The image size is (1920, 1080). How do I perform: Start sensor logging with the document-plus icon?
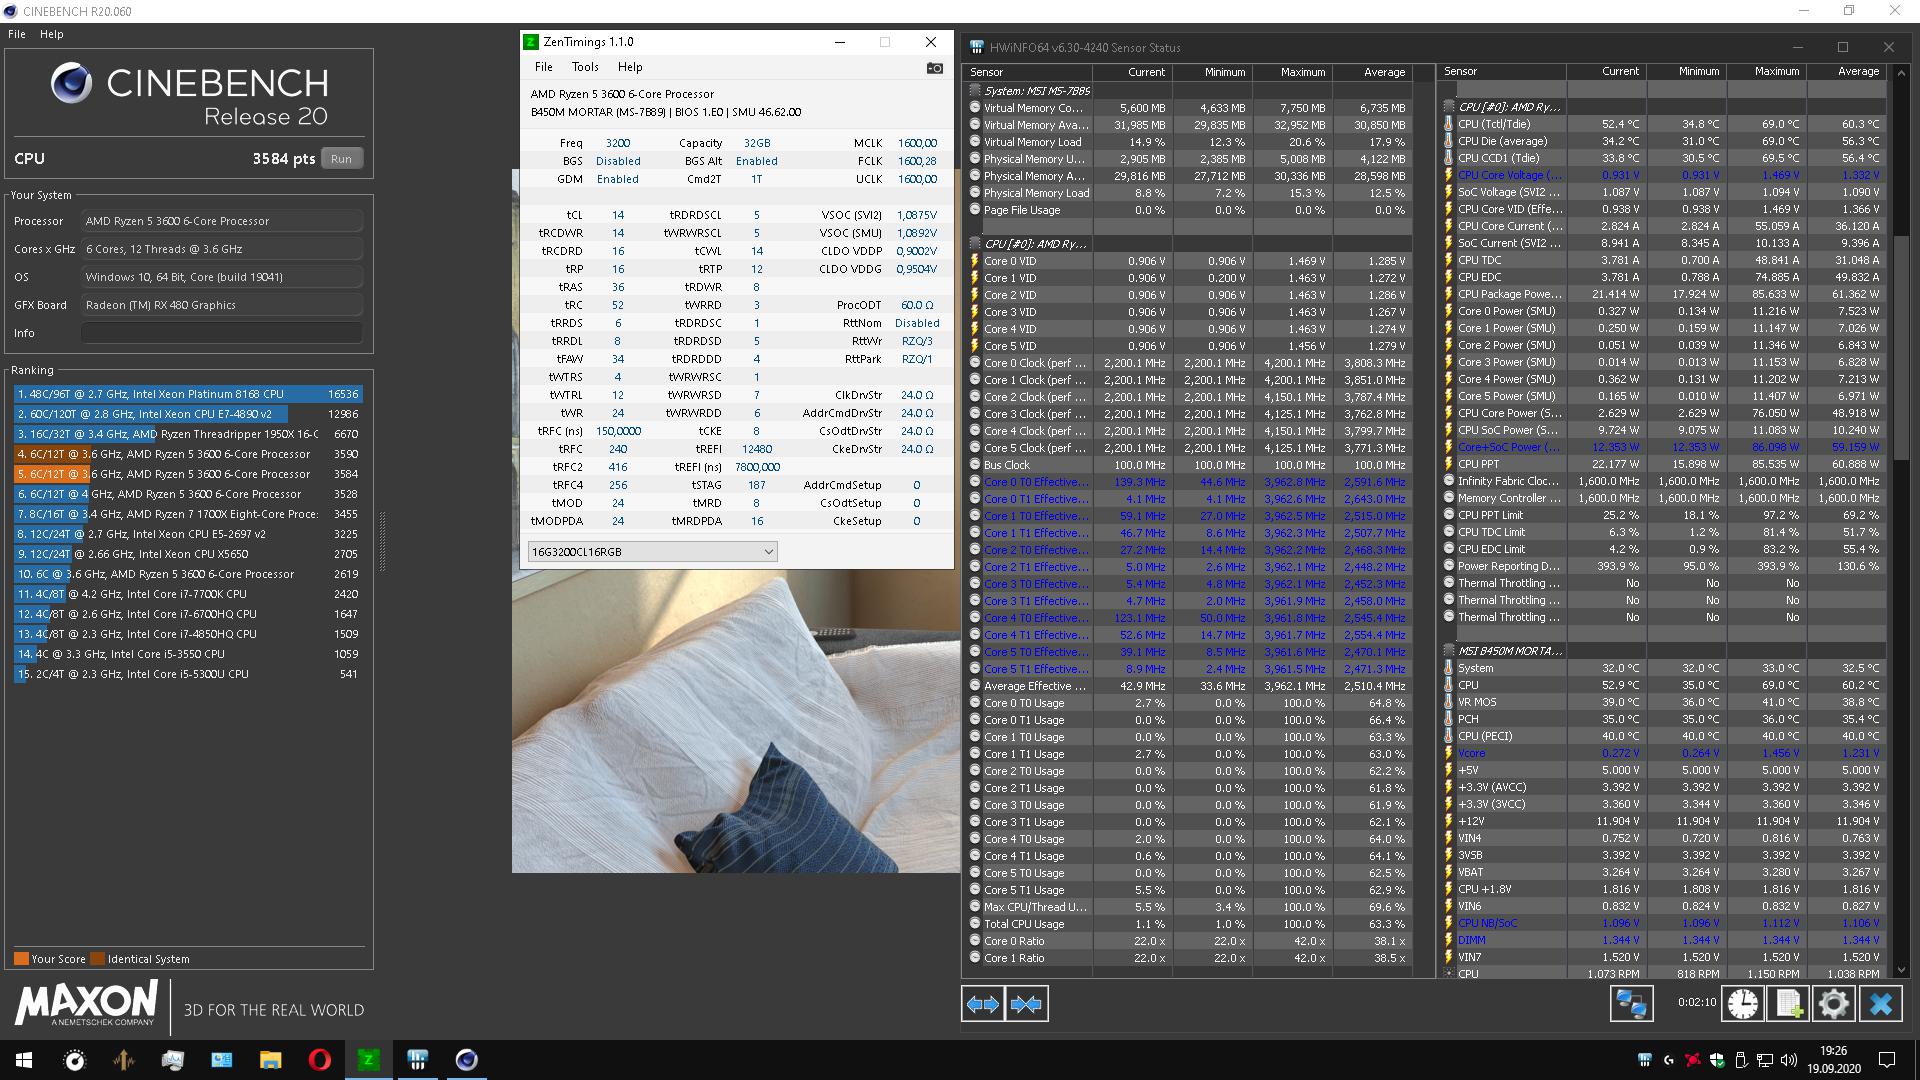tap(1788, 1004)
